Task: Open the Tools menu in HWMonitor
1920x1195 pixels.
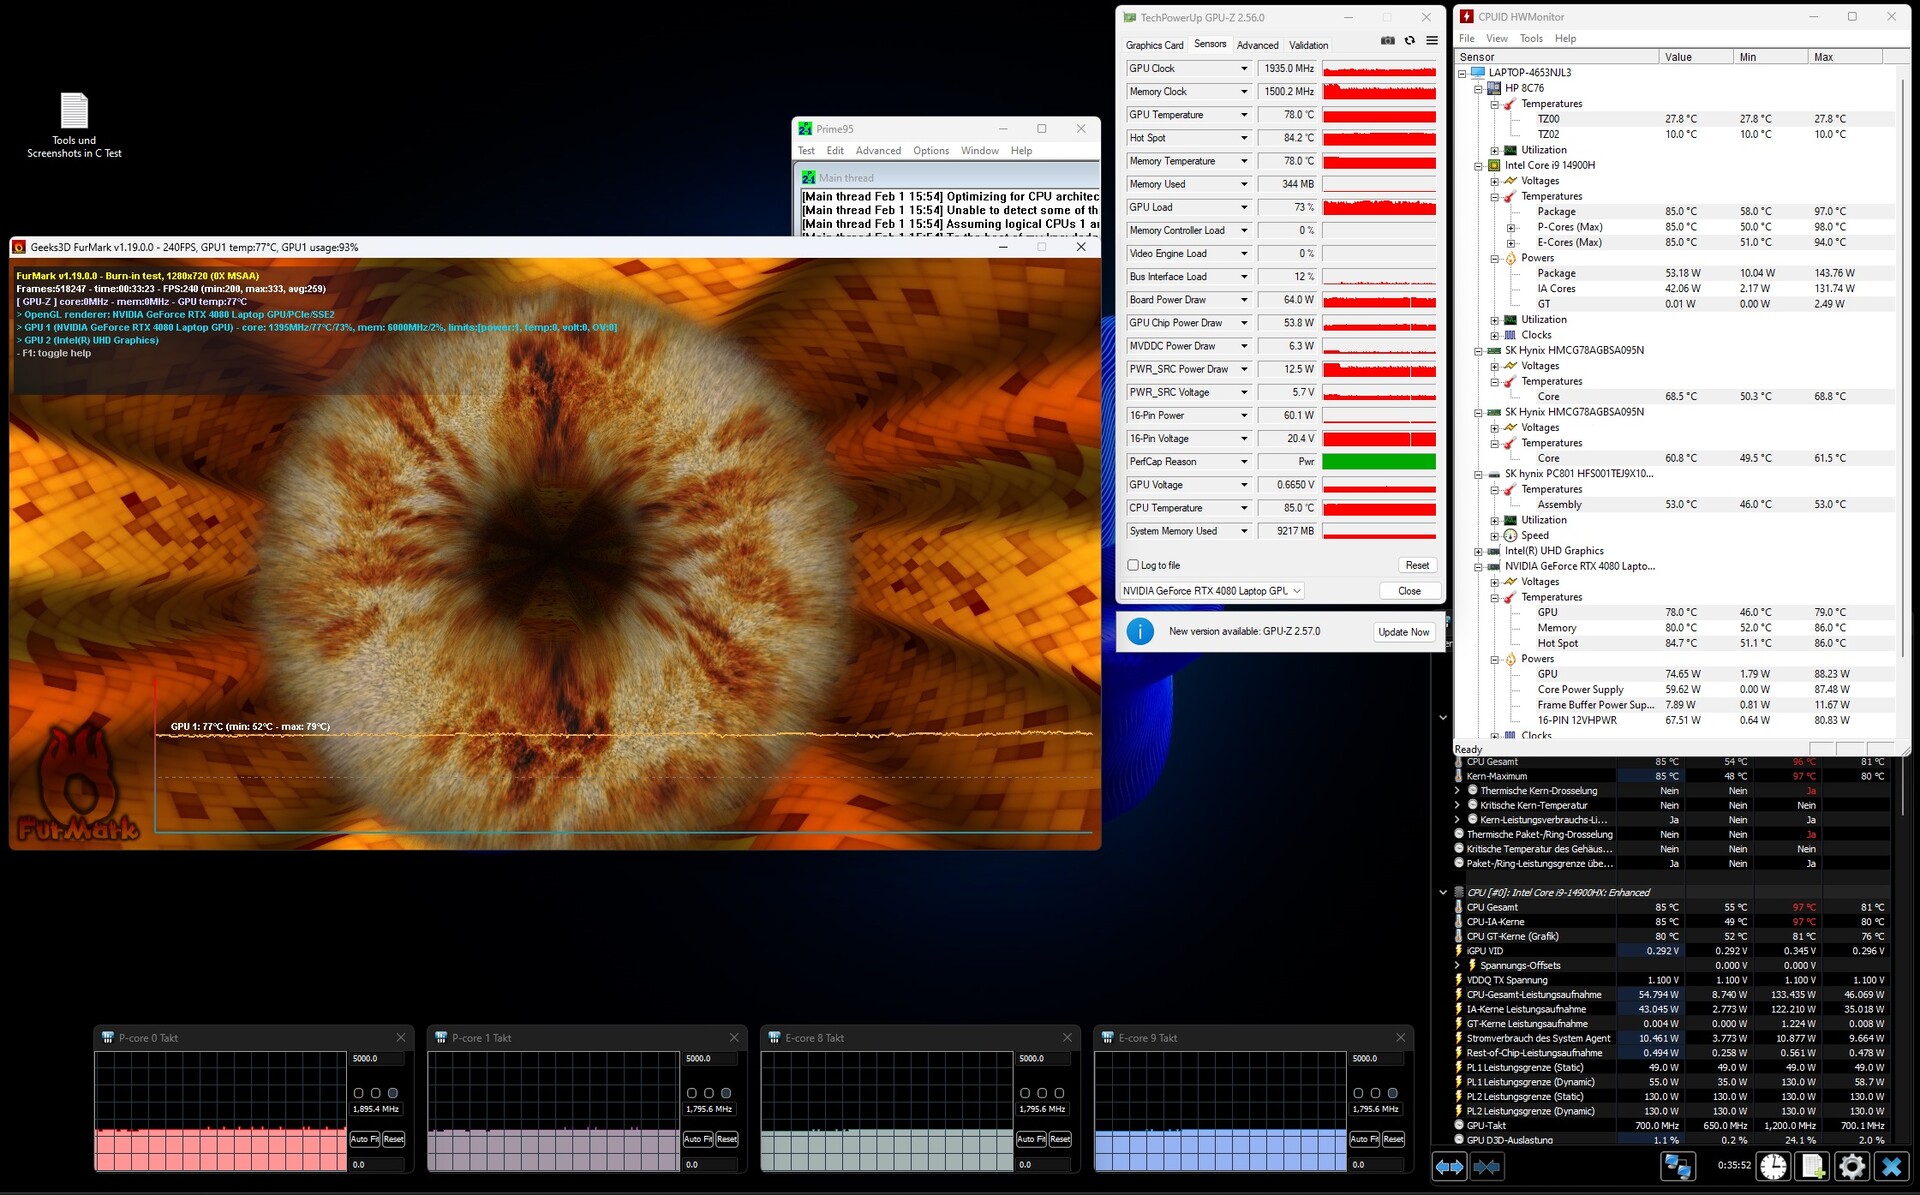Action: [1530, 39]
